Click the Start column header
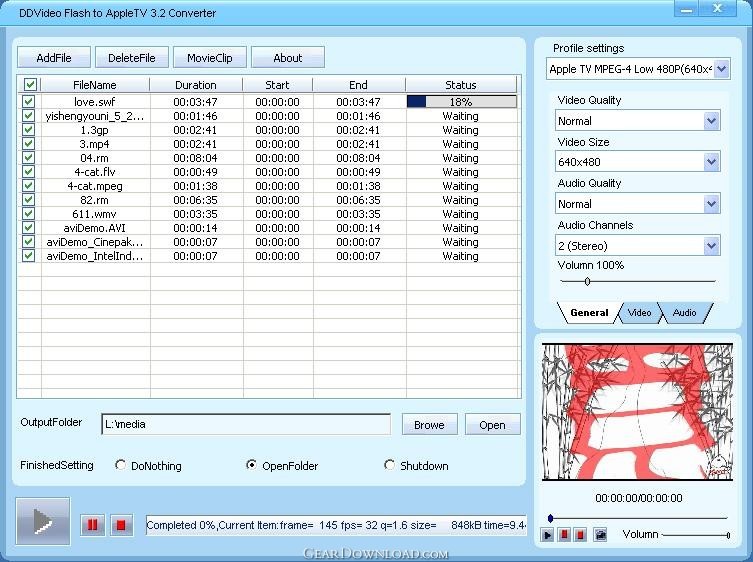This screenshot has height=562, width=753. (x=277, y=85)
